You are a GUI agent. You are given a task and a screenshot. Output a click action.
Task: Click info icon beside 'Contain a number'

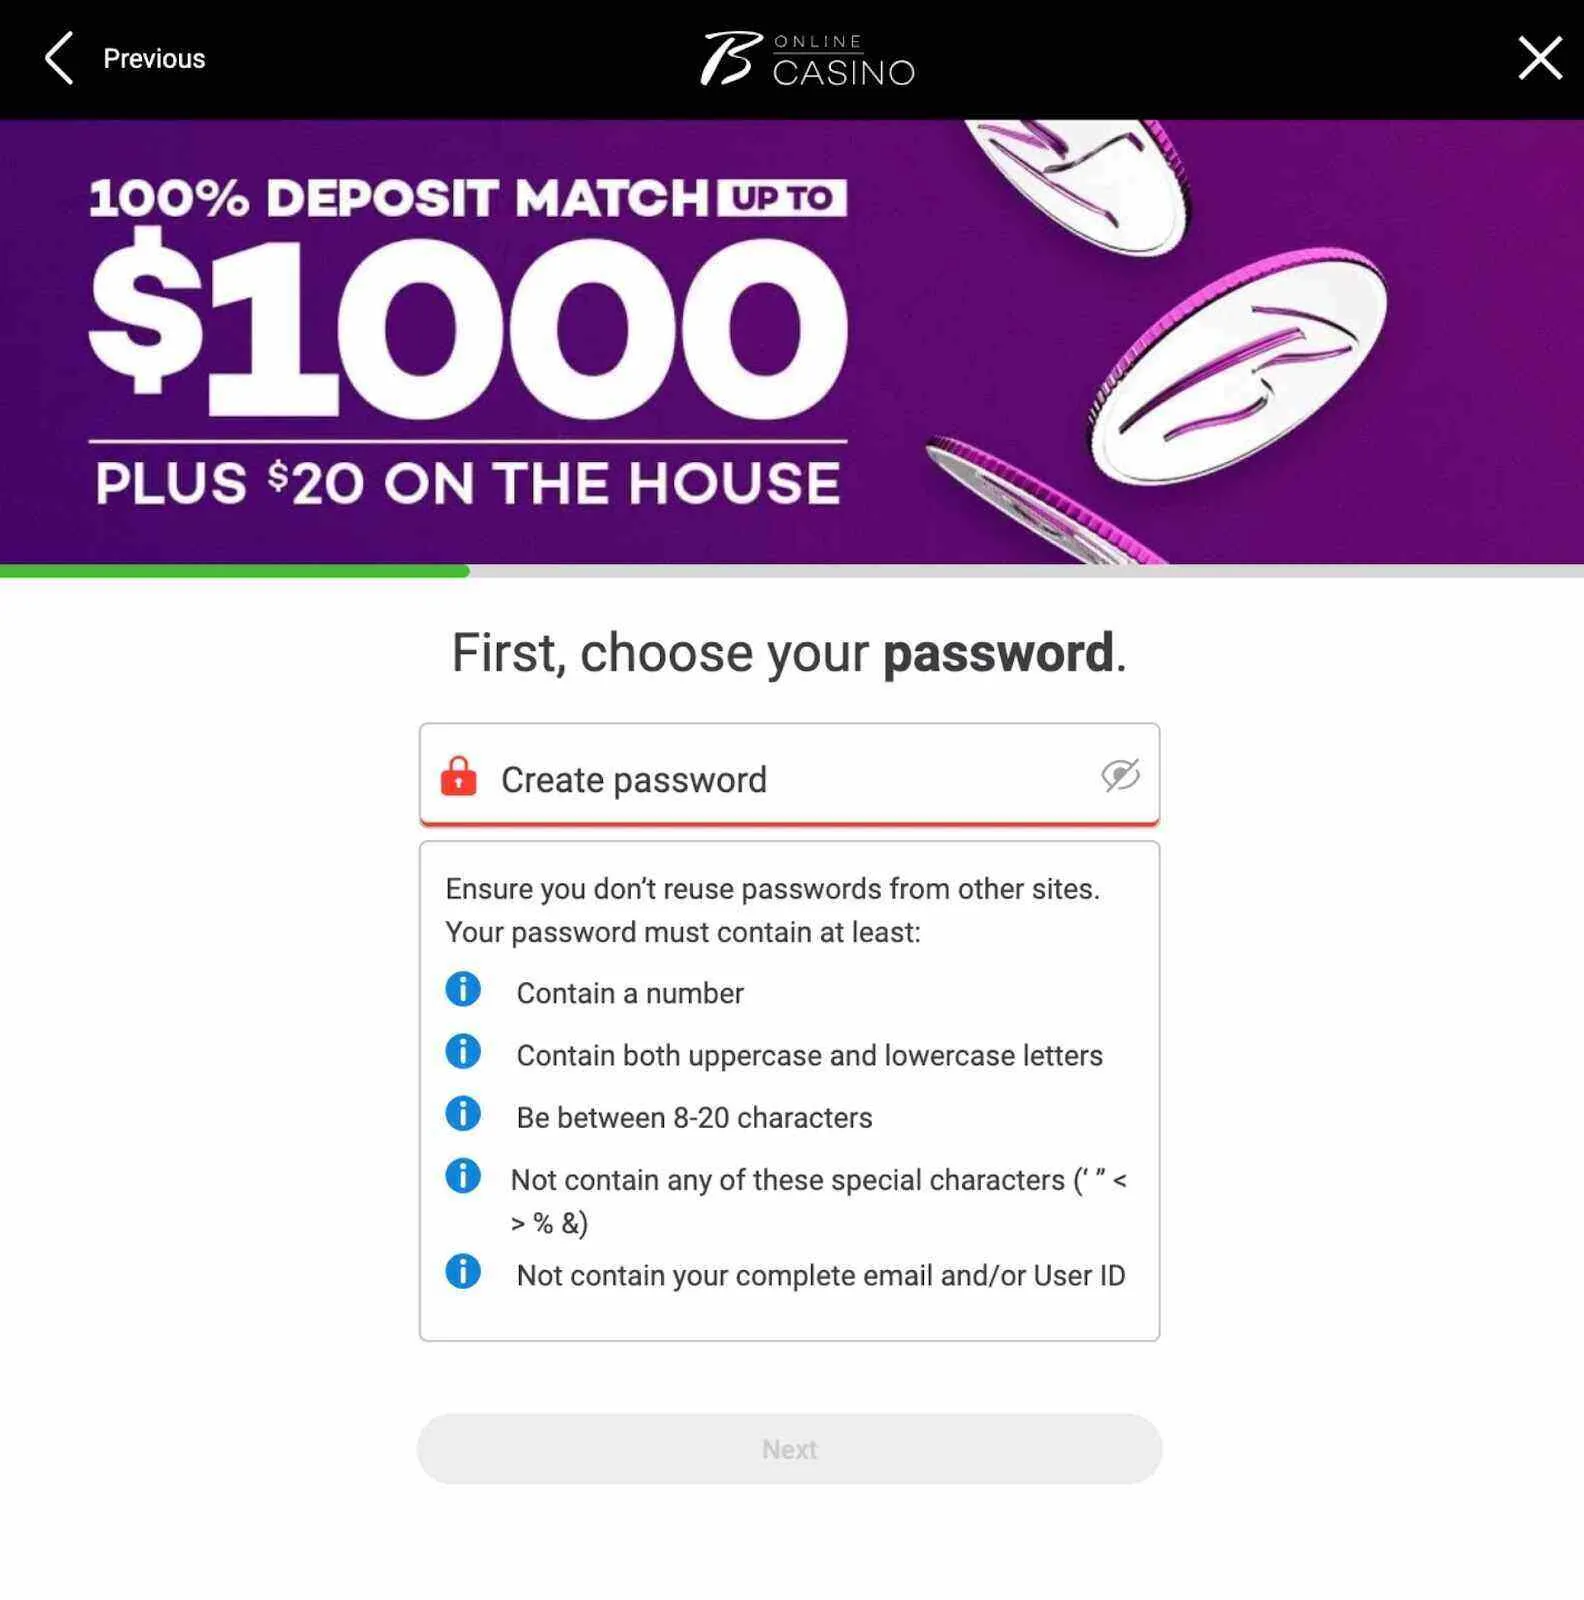[463, 990]
